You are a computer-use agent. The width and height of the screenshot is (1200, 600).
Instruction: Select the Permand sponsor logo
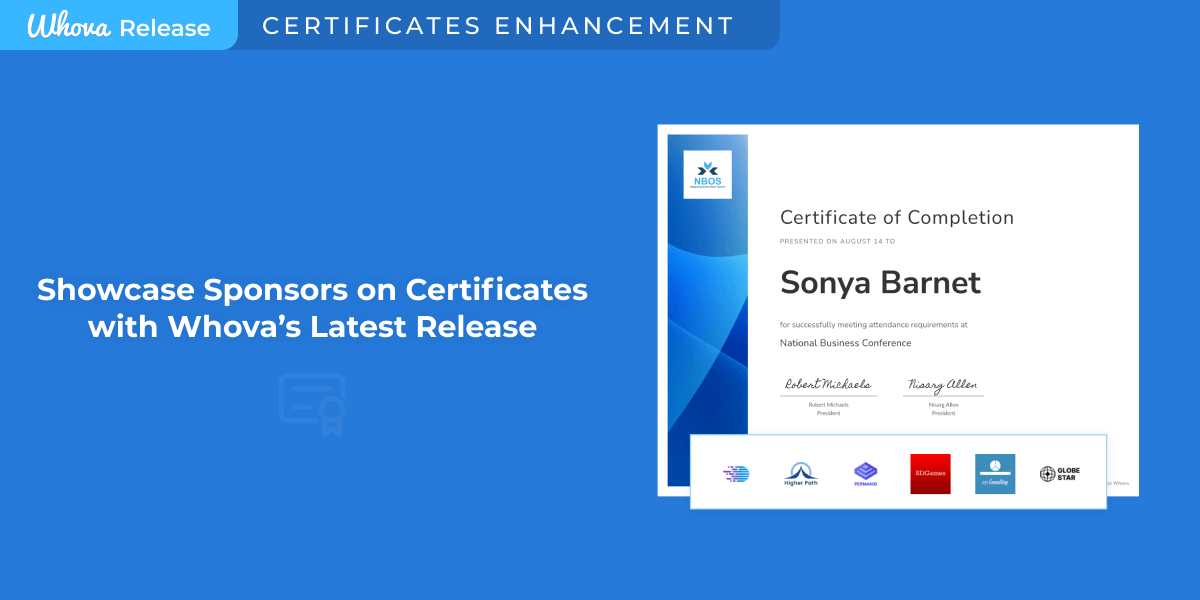[x=865, y=474]
